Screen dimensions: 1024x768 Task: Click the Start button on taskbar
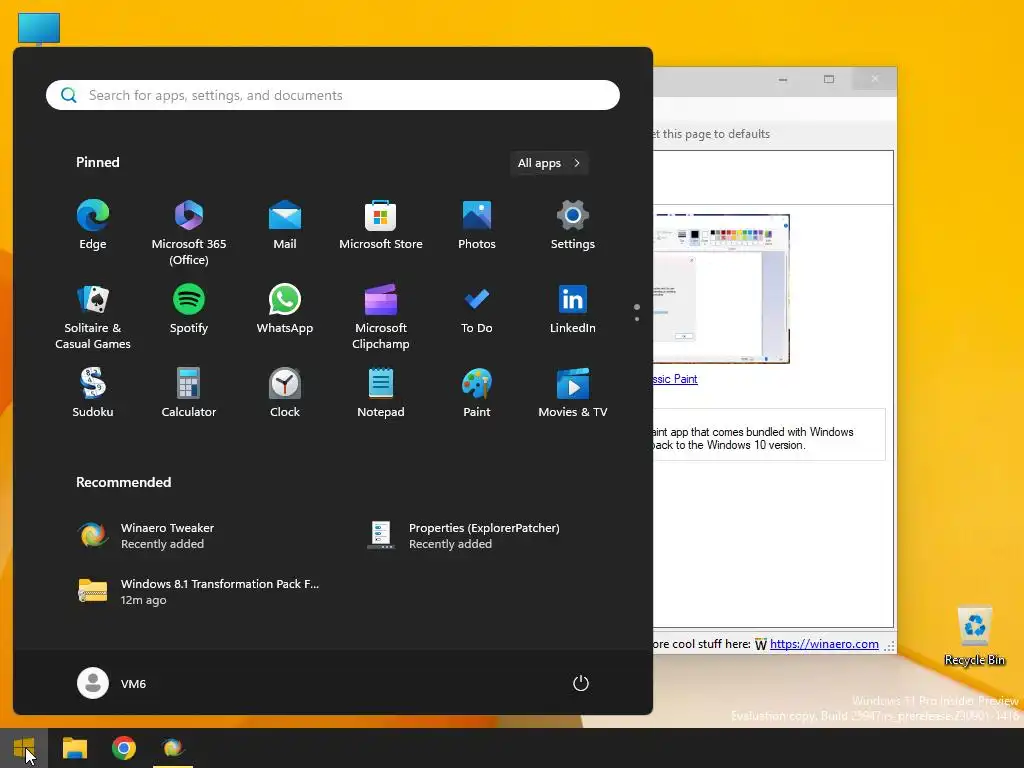tap(24, 748)
